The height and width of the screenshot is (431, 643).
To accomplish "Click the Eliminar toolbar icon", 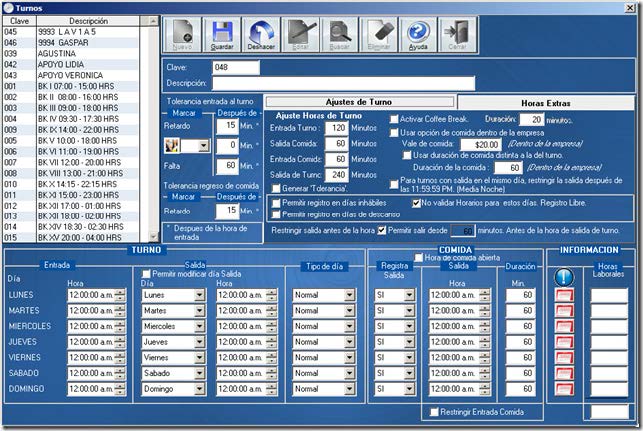I will coord(379,37).
